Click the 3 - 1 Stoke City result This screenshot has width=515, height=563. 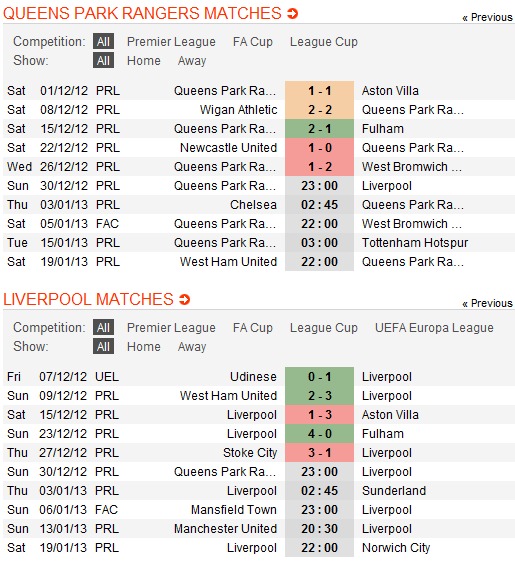pyautogui.click(x=319, y=453)
